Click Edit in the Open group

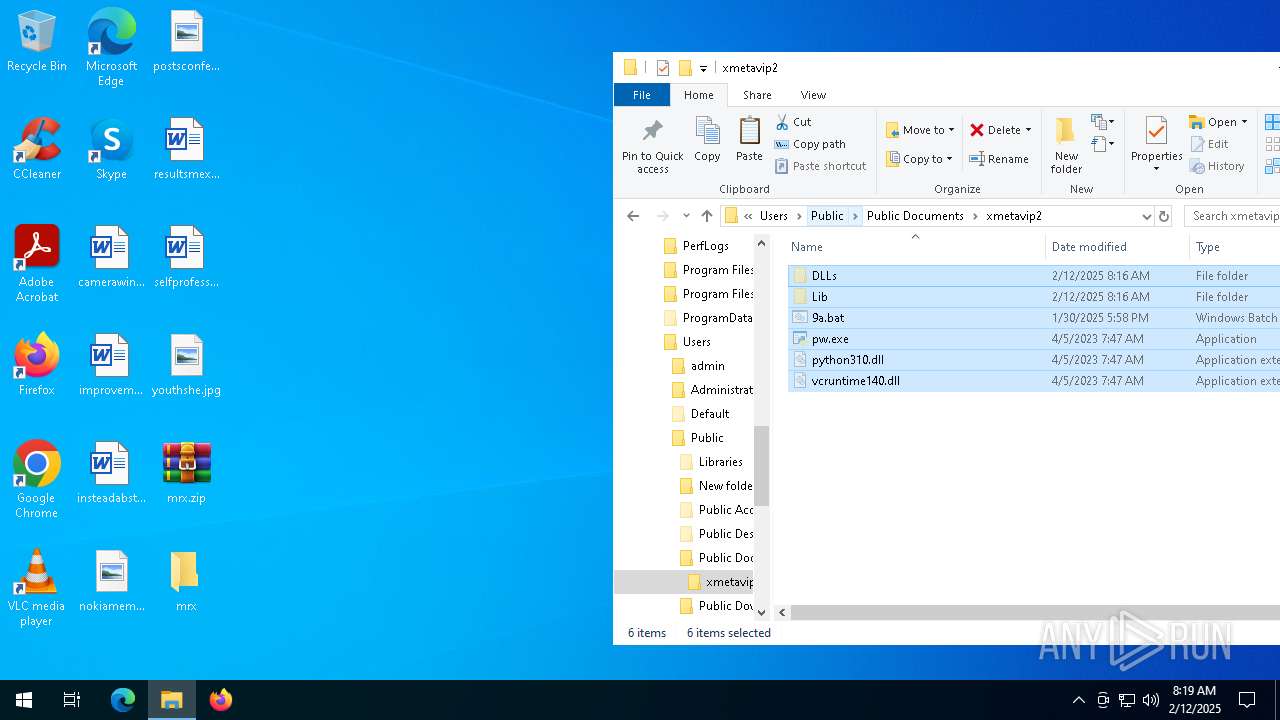click(1209, 144)
